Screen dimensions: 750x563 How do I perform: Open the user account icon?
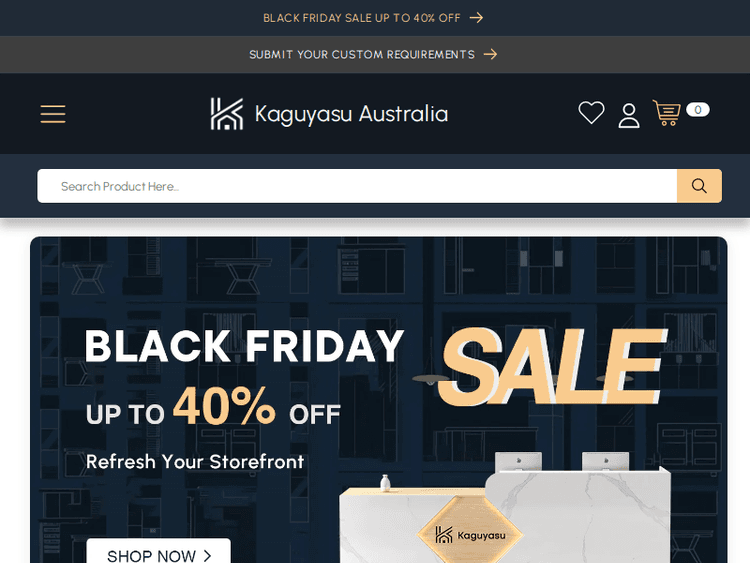click(629, 115)
